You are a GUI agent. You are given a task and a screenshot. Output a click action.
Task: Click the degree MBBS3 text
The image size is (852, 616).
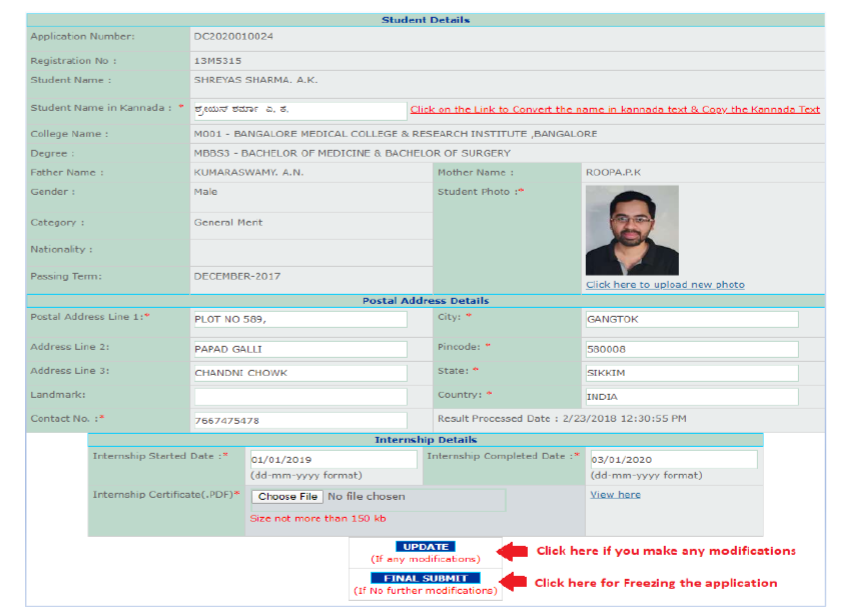tap(352, 153)
